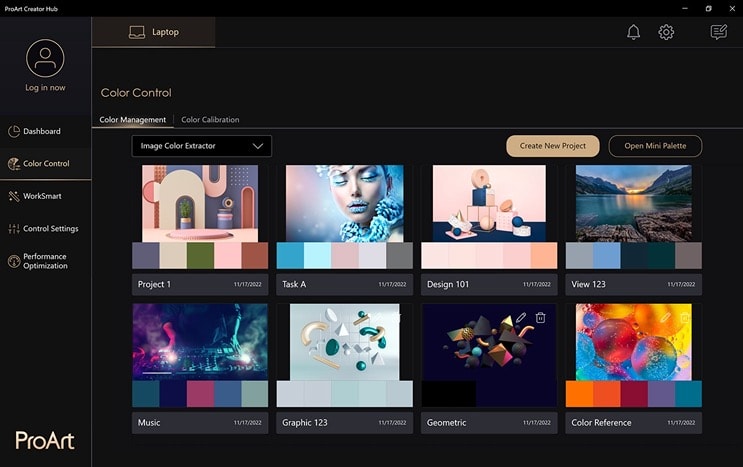Click the Color Control palette icon
Image resolution: width=743 pixels, height=467 pixels.
click(x=14, y=164)
